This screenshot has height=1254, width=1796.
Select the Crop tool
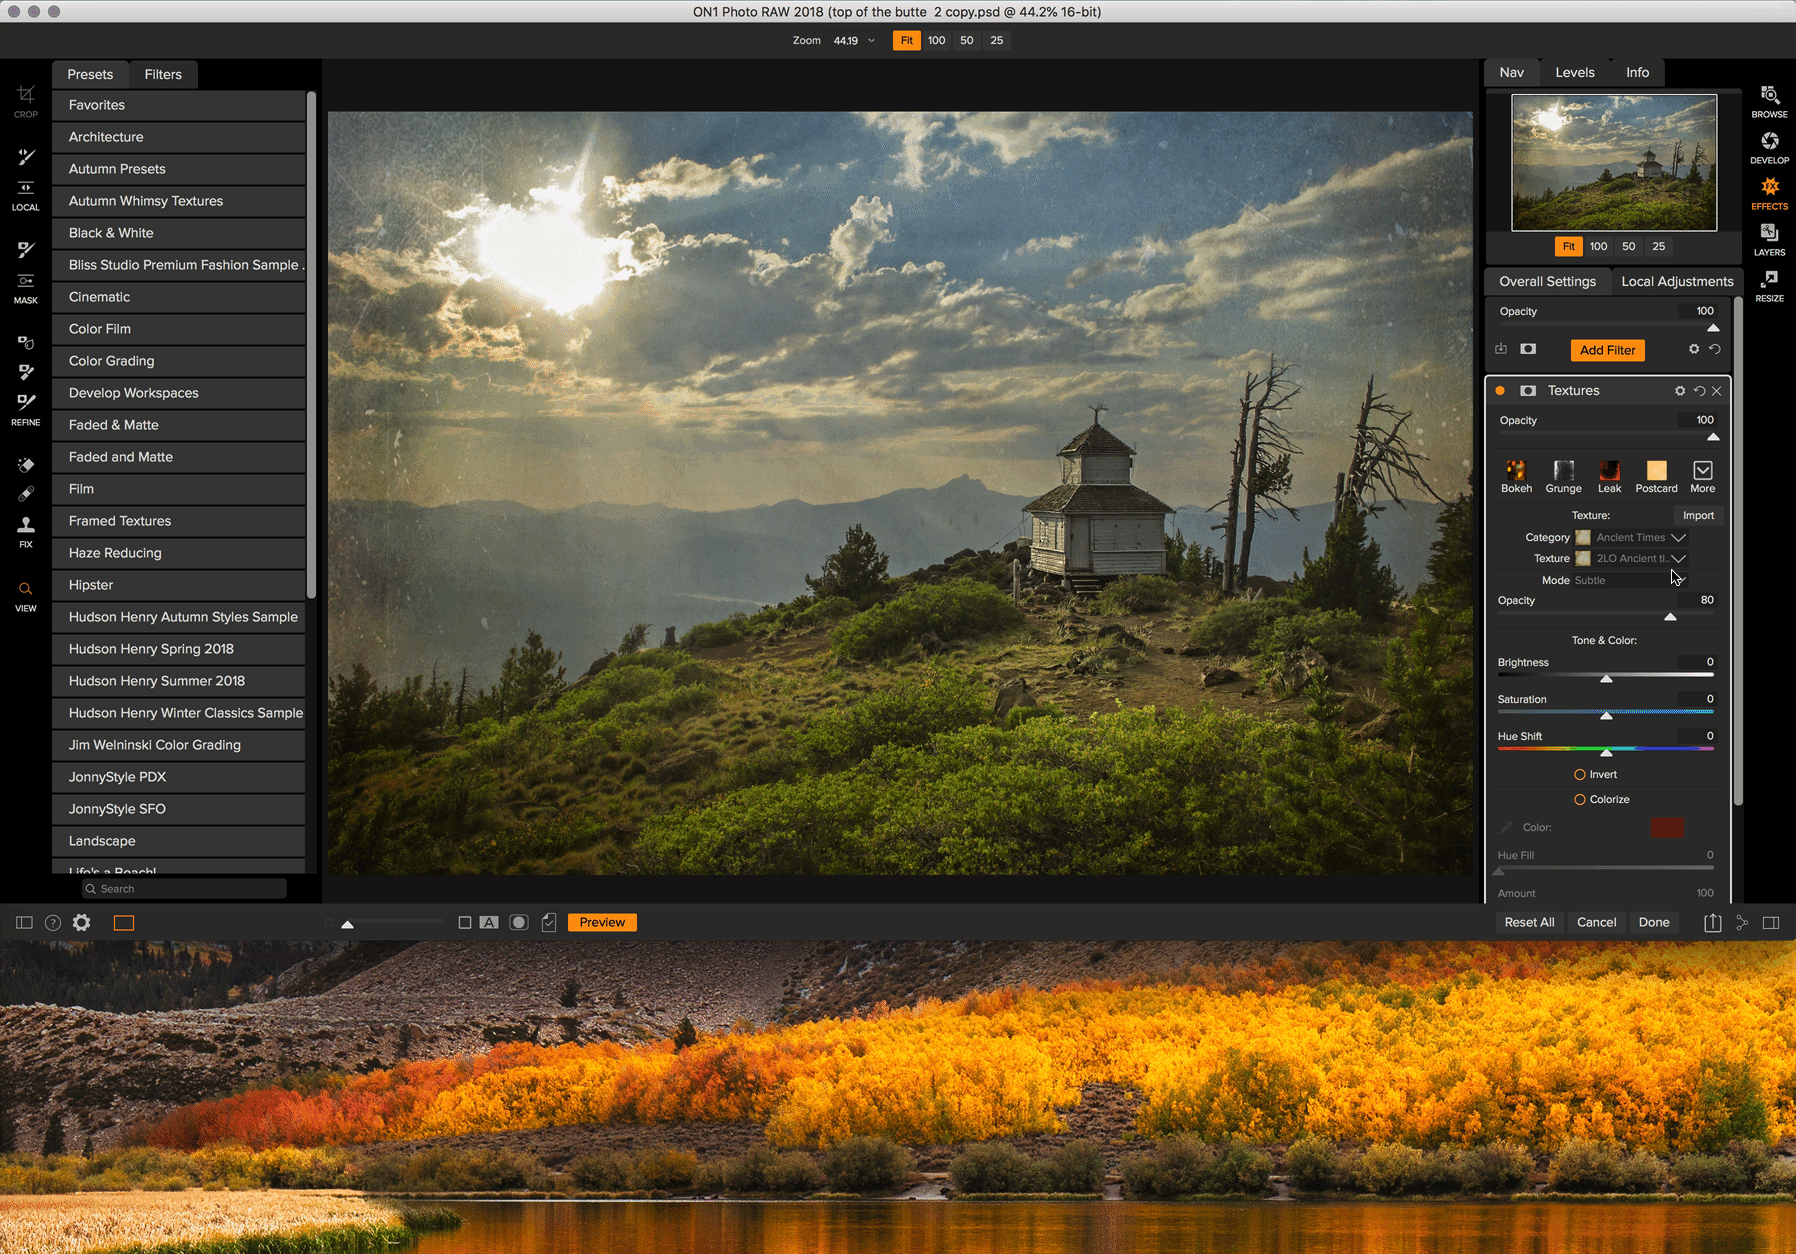26,100
